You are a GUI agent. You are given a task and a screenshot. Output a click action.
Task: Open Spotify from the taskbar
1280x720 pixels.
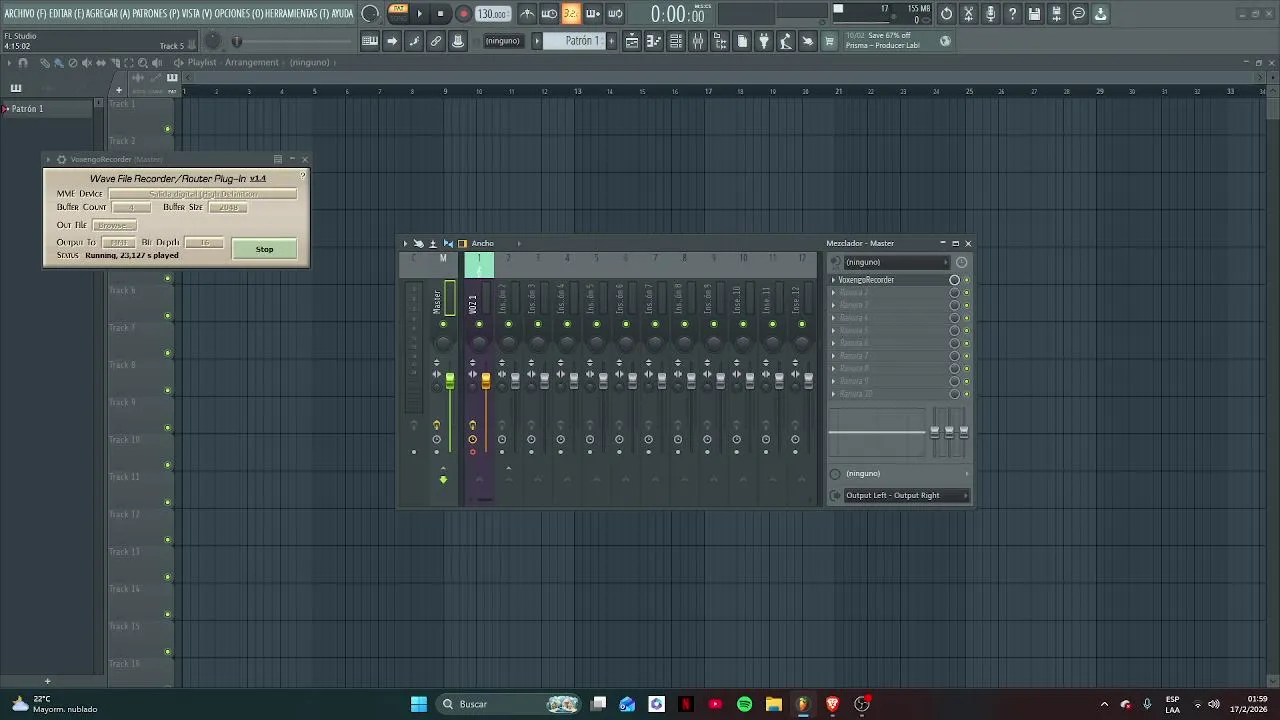744,704
